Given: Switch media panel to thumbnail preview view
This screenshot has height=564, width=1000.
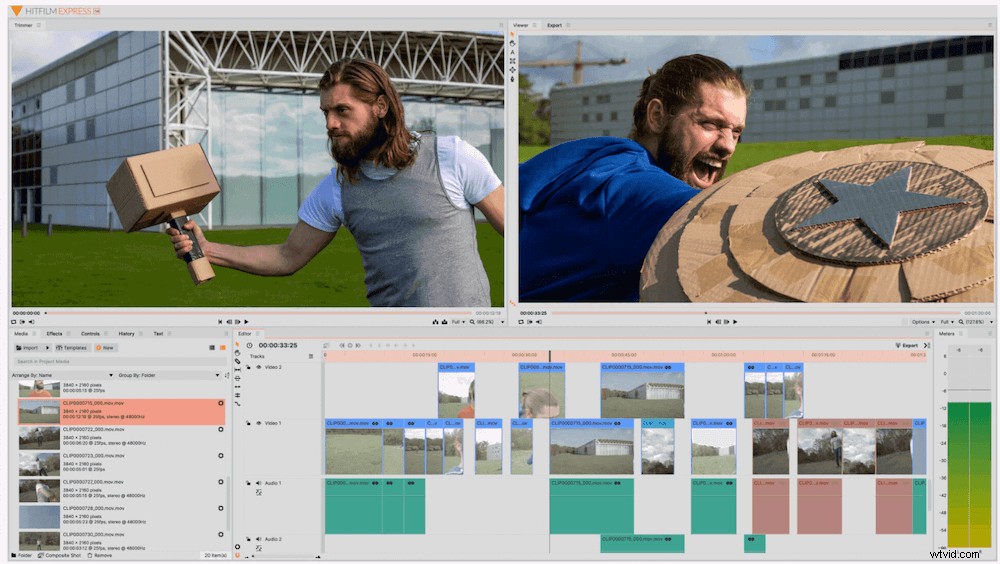Looking at the screenshot, I should pos(223,348).
